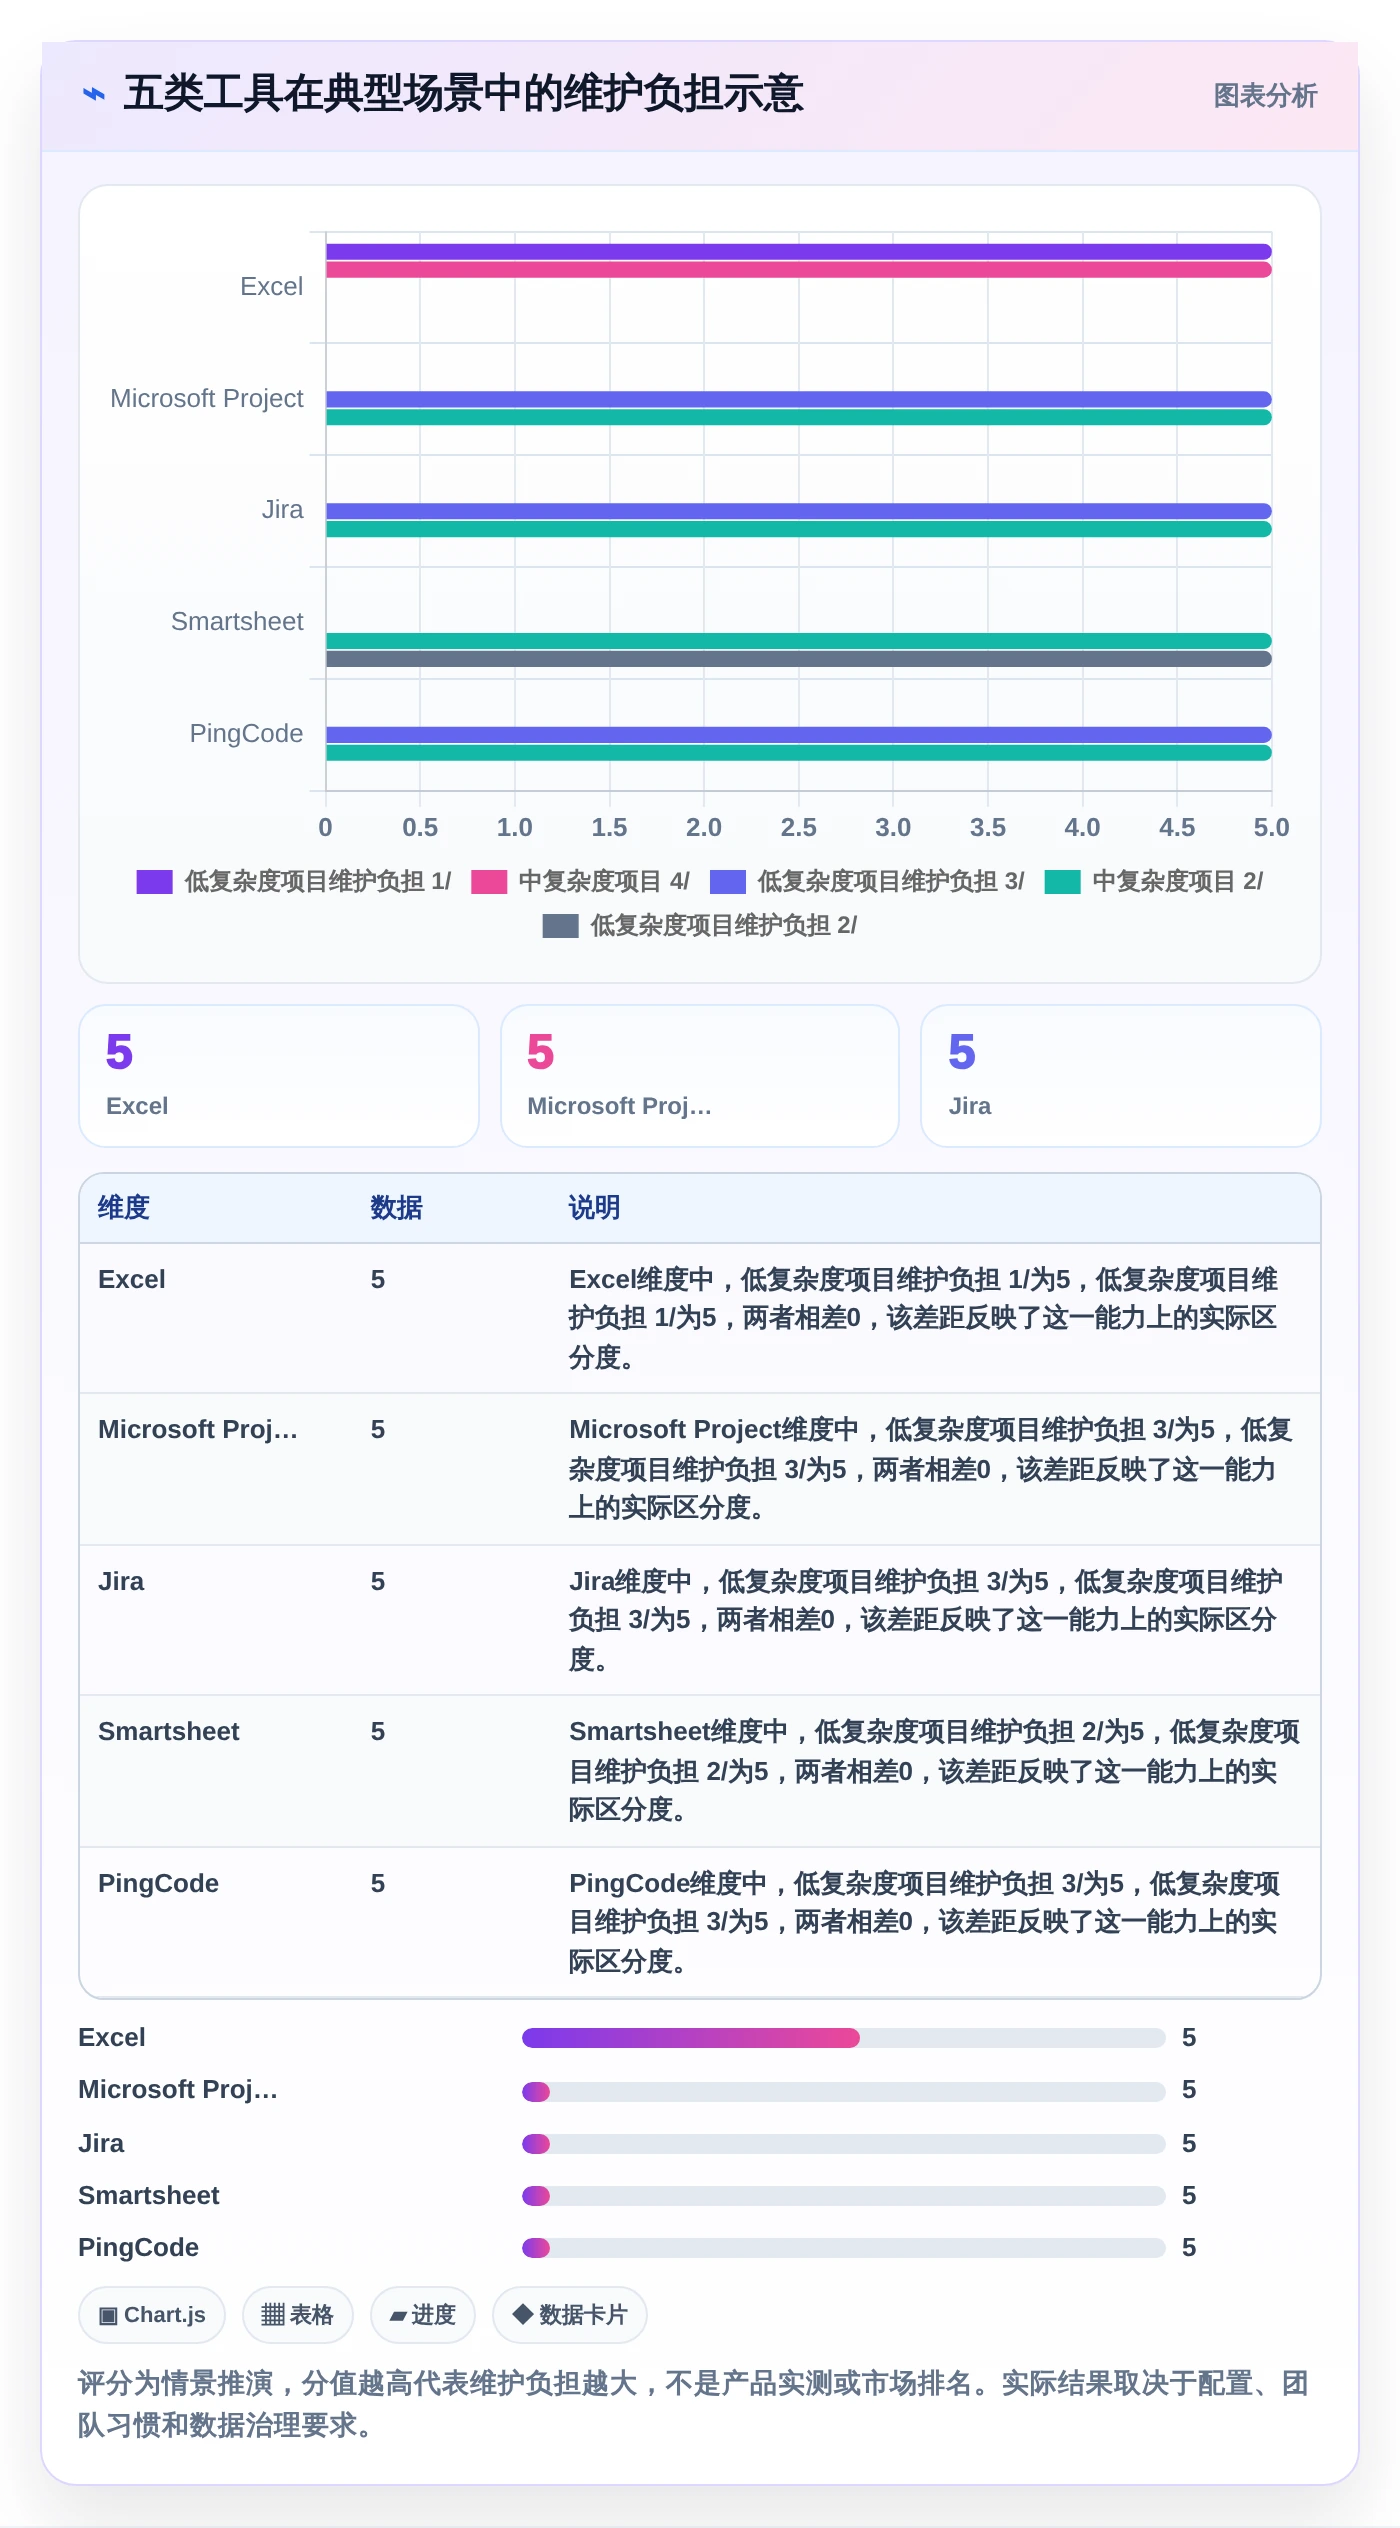Click the purple Excel bar in the chart
The width and height of the screenshot is (1400, 2528).
pyautogui.click(x=798, y=252)
